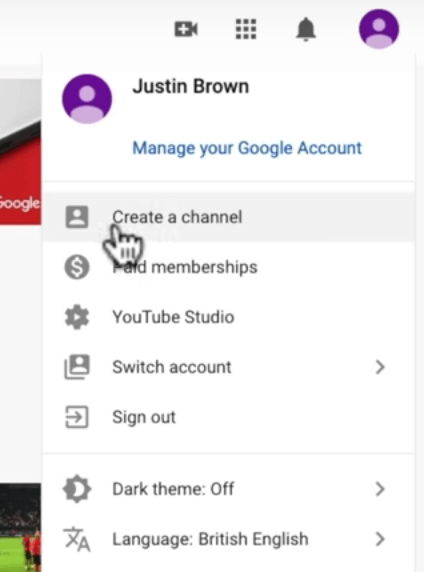Open Paid memberships
The width and height of the screenshot is (424, 572).
229,267
